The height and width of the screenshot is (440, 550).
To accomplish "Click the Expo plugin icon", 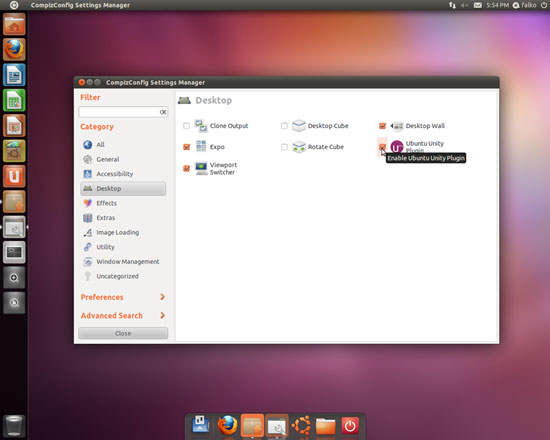I will click(201, 146).
